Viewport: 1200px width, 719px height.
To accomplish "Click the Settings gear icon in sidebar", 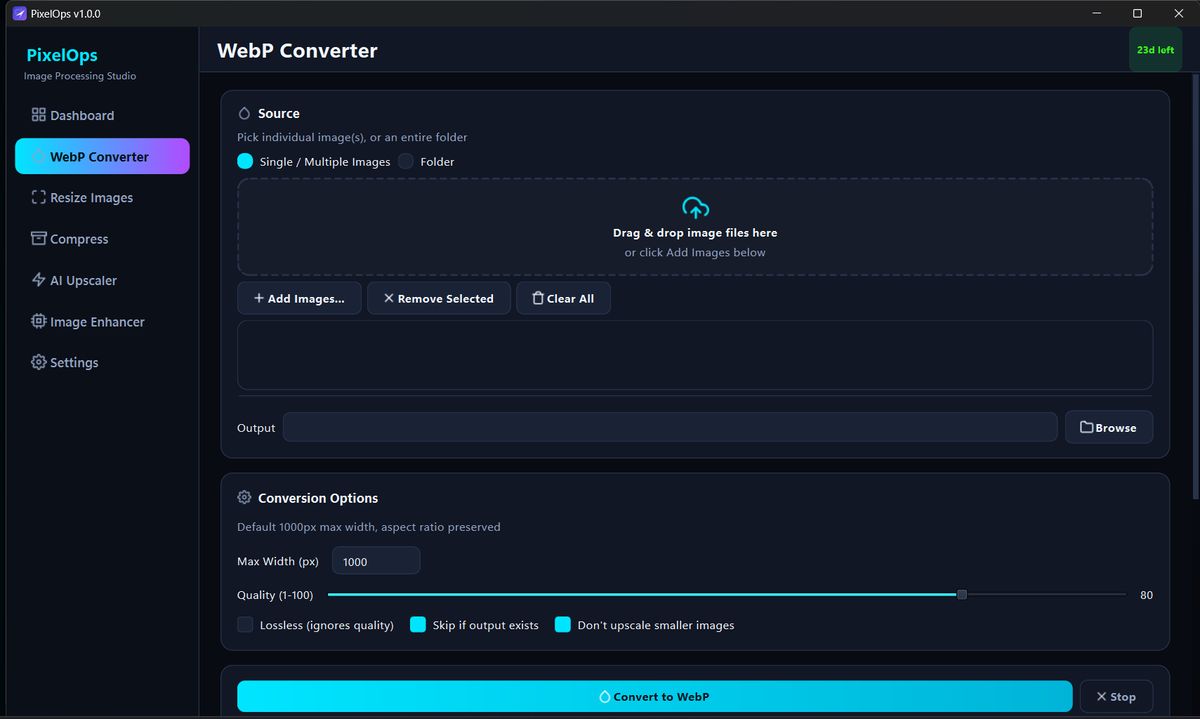I will pos(39,362).
